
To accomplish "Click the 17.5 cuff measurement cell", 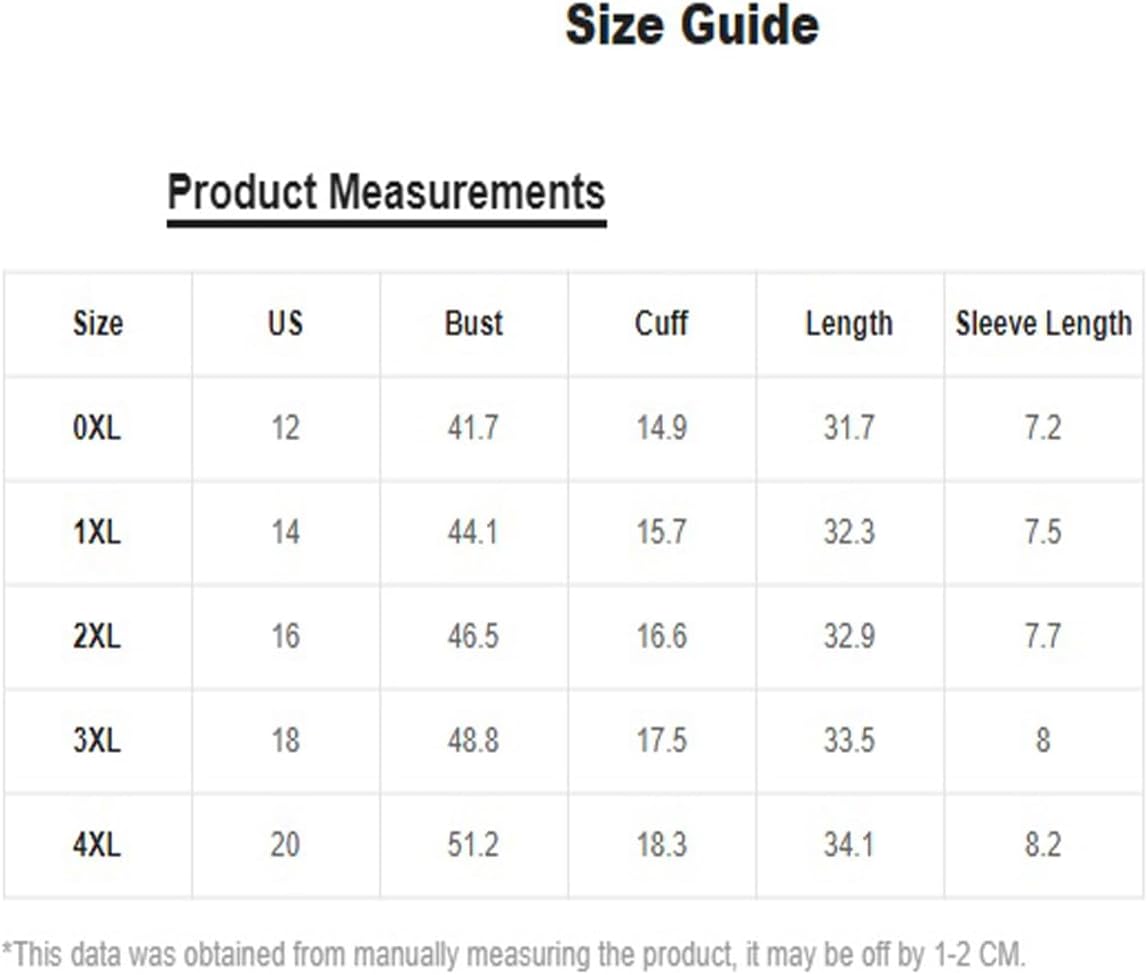I will [661, 740].
